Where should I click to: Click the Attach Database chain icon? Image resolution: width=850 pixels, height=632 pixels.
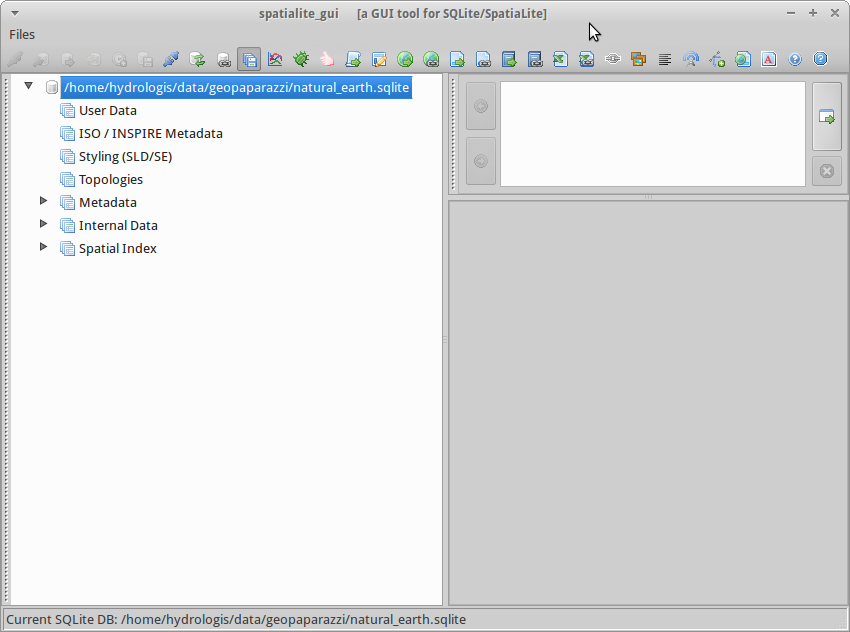pos(223,59)
